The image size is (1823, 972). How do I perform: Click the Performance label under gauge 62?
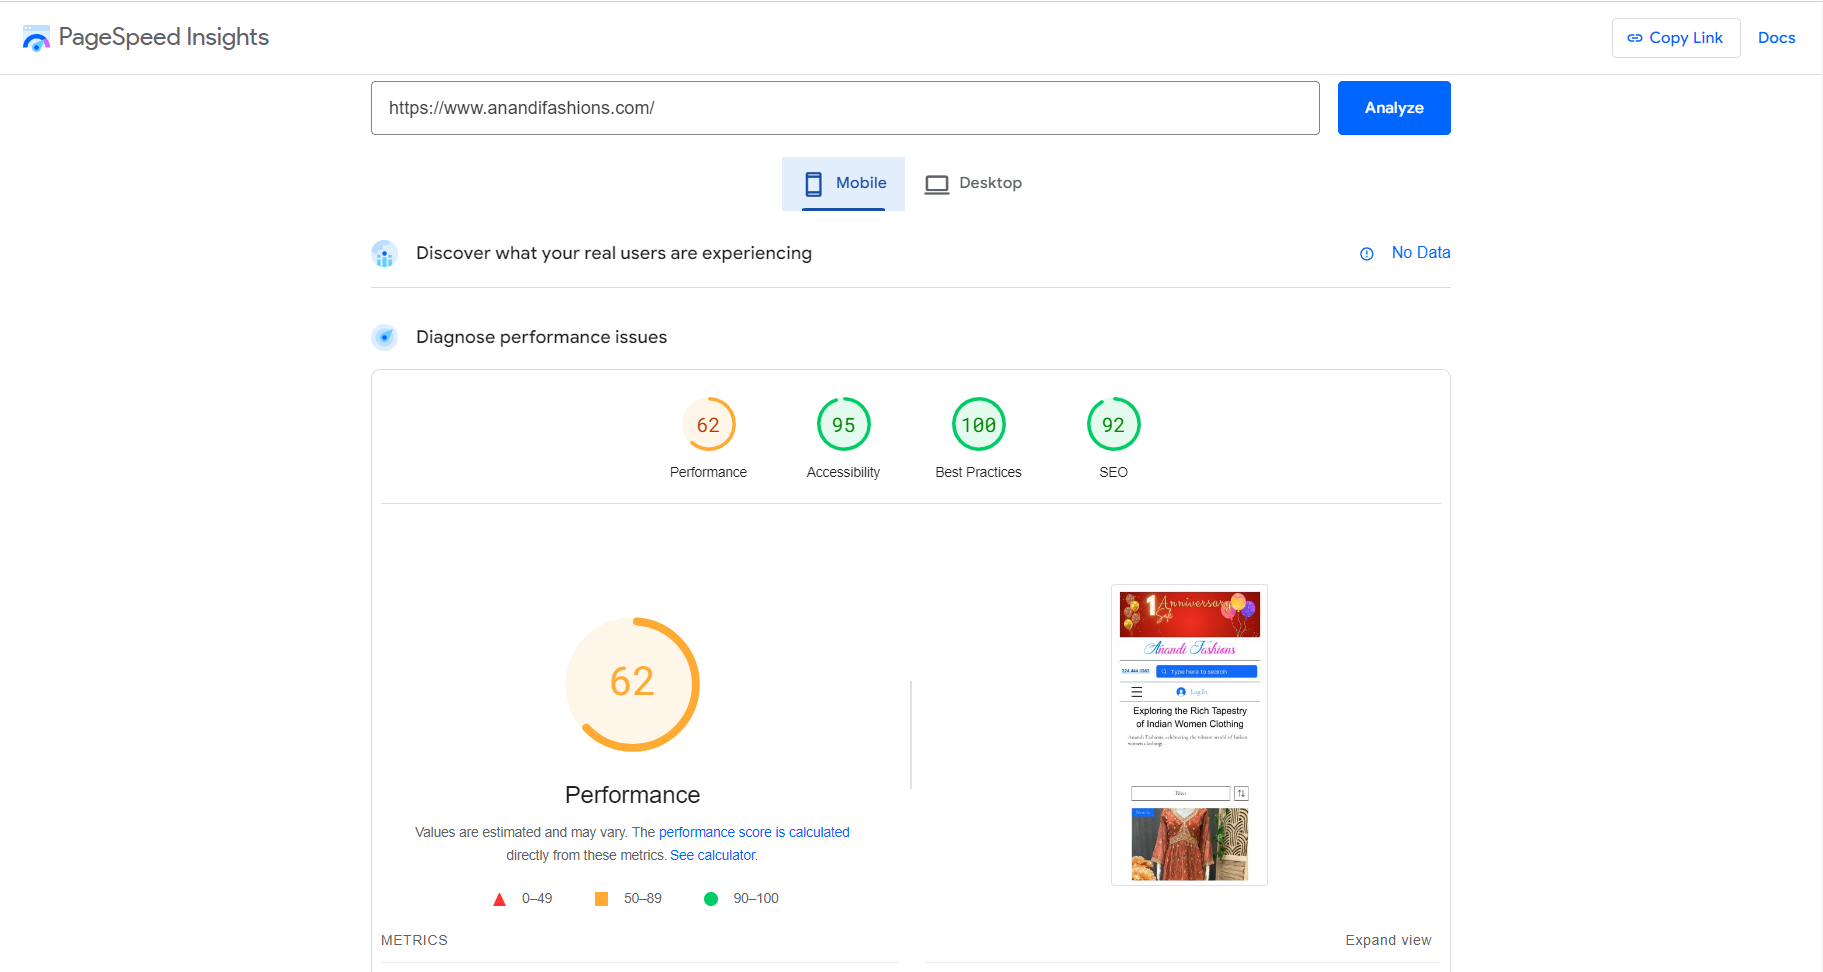pos(708,472)
